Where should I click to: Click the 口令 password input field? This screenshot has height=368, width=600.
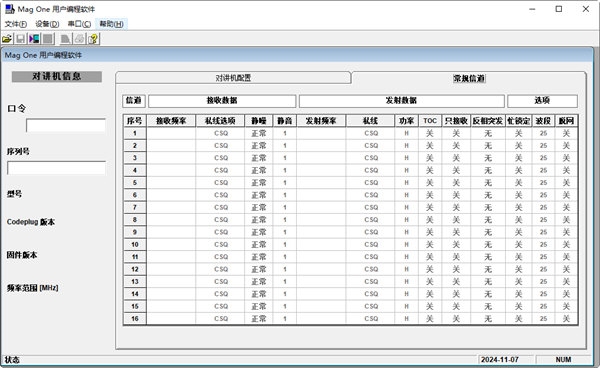click(66, 125)
